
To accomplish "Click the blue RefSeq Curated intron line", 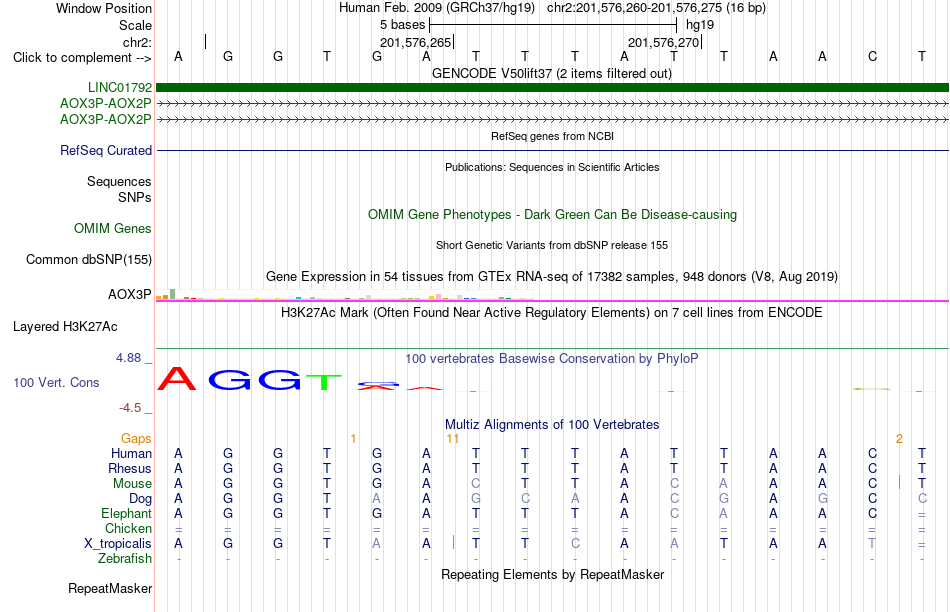I will pos(552,150).
